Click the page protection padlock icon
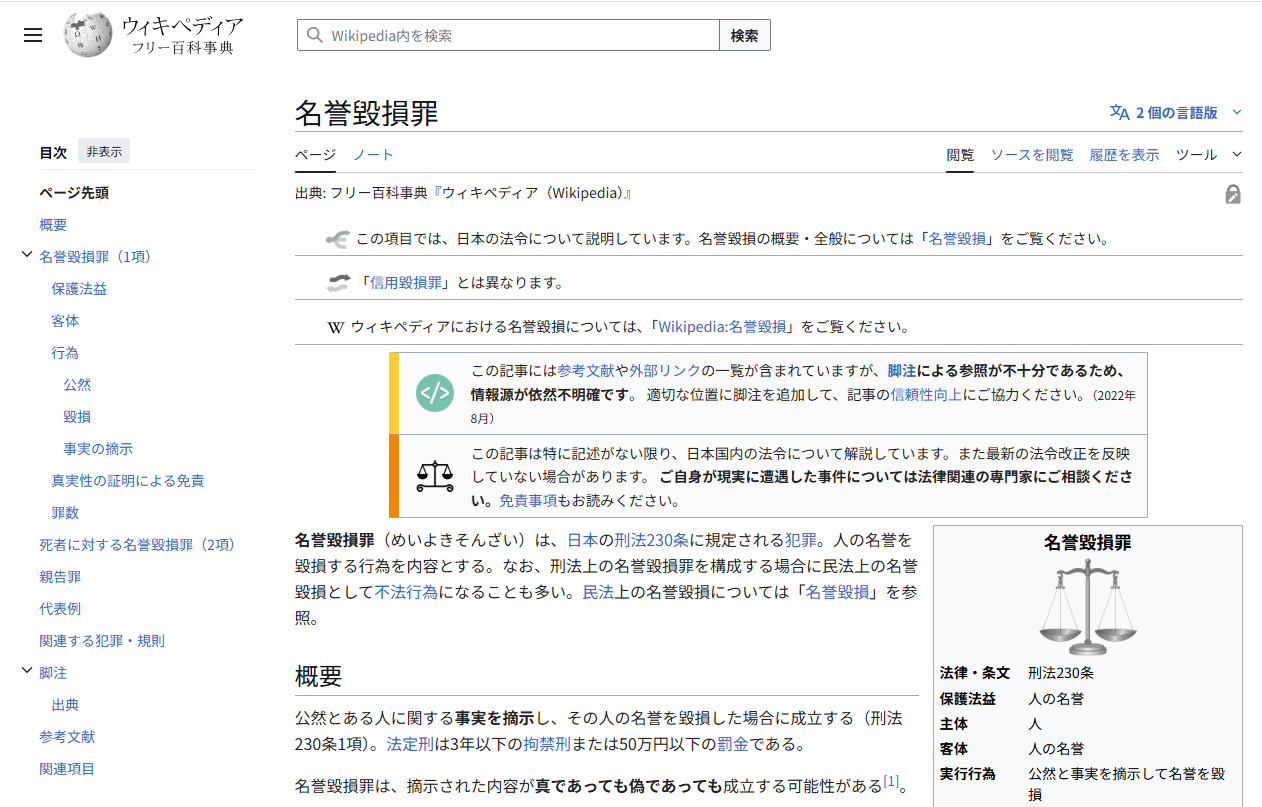Screen dimensions: 1262x807 (x=1233, y=194)
